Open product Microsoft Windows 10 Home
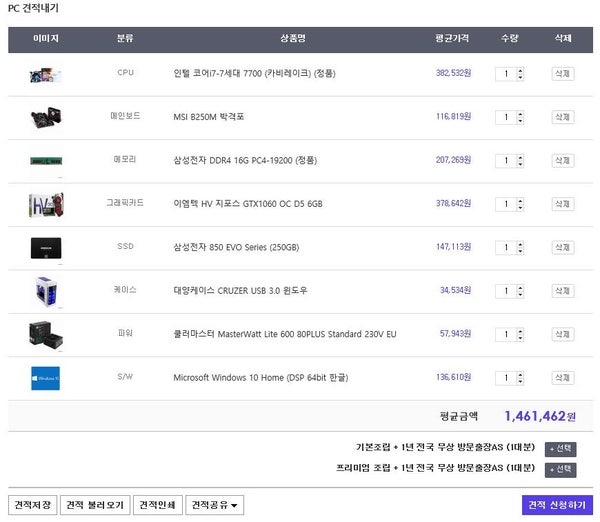Viewport: 600px width, 522px height. click(x=261, y=378)
